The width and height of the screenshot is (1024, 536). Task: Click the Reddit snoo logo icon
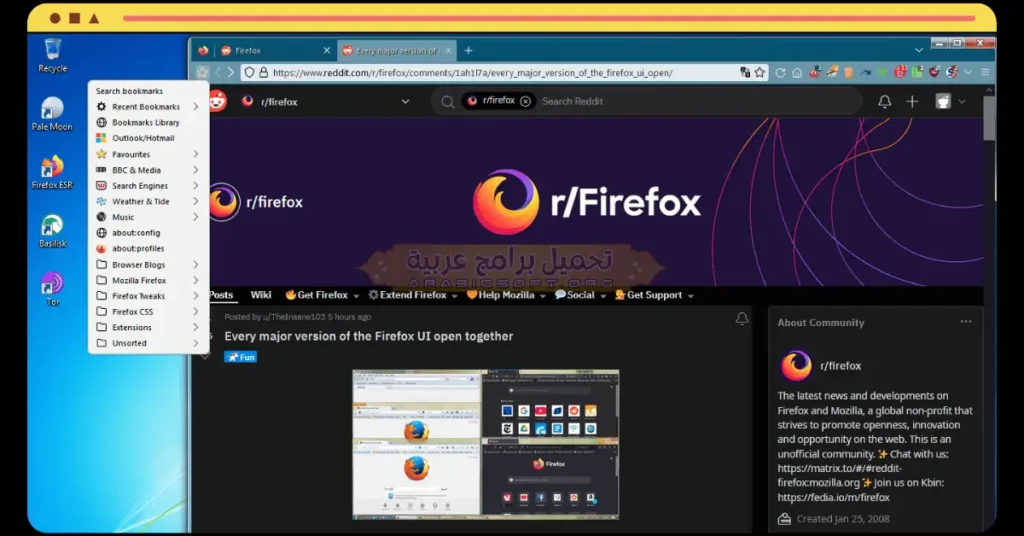pos(219,101)
